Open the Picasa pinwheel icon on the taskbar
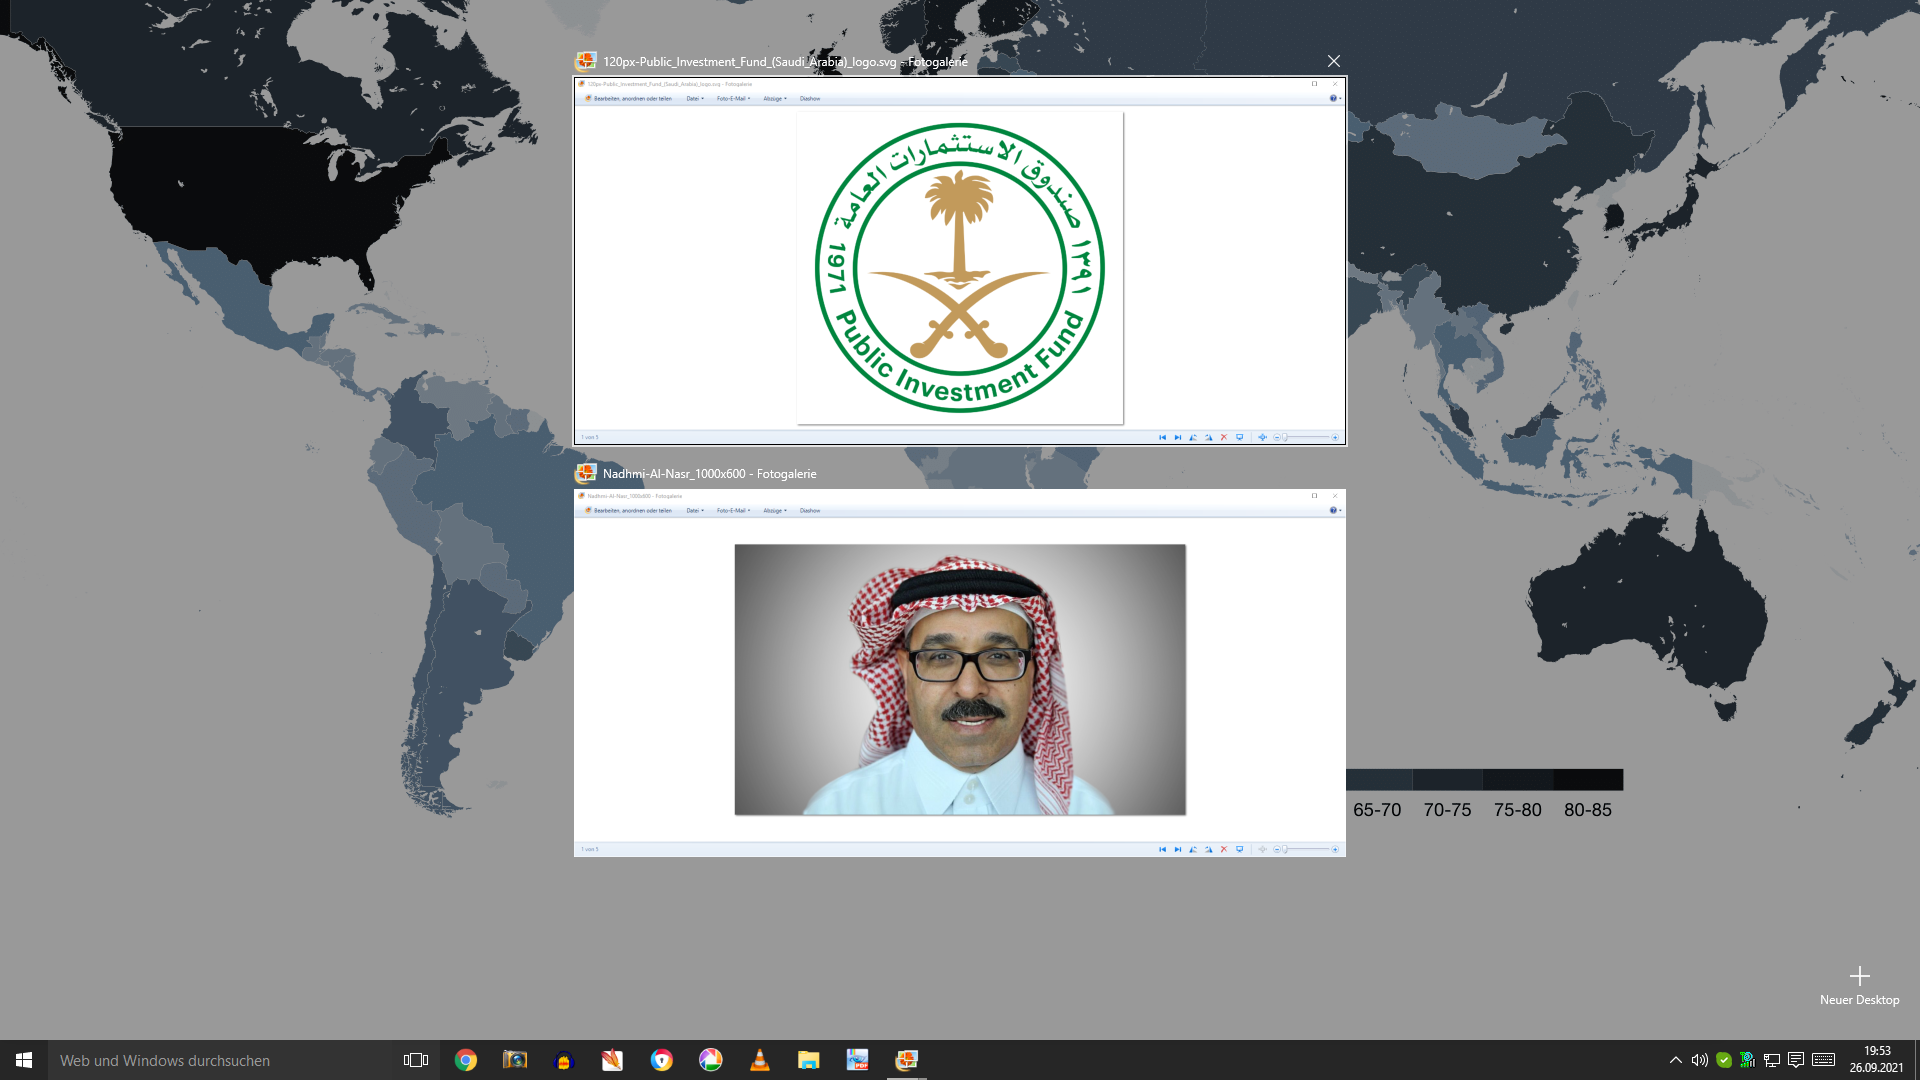The image size is (1920, 1080). point(711,1060)
